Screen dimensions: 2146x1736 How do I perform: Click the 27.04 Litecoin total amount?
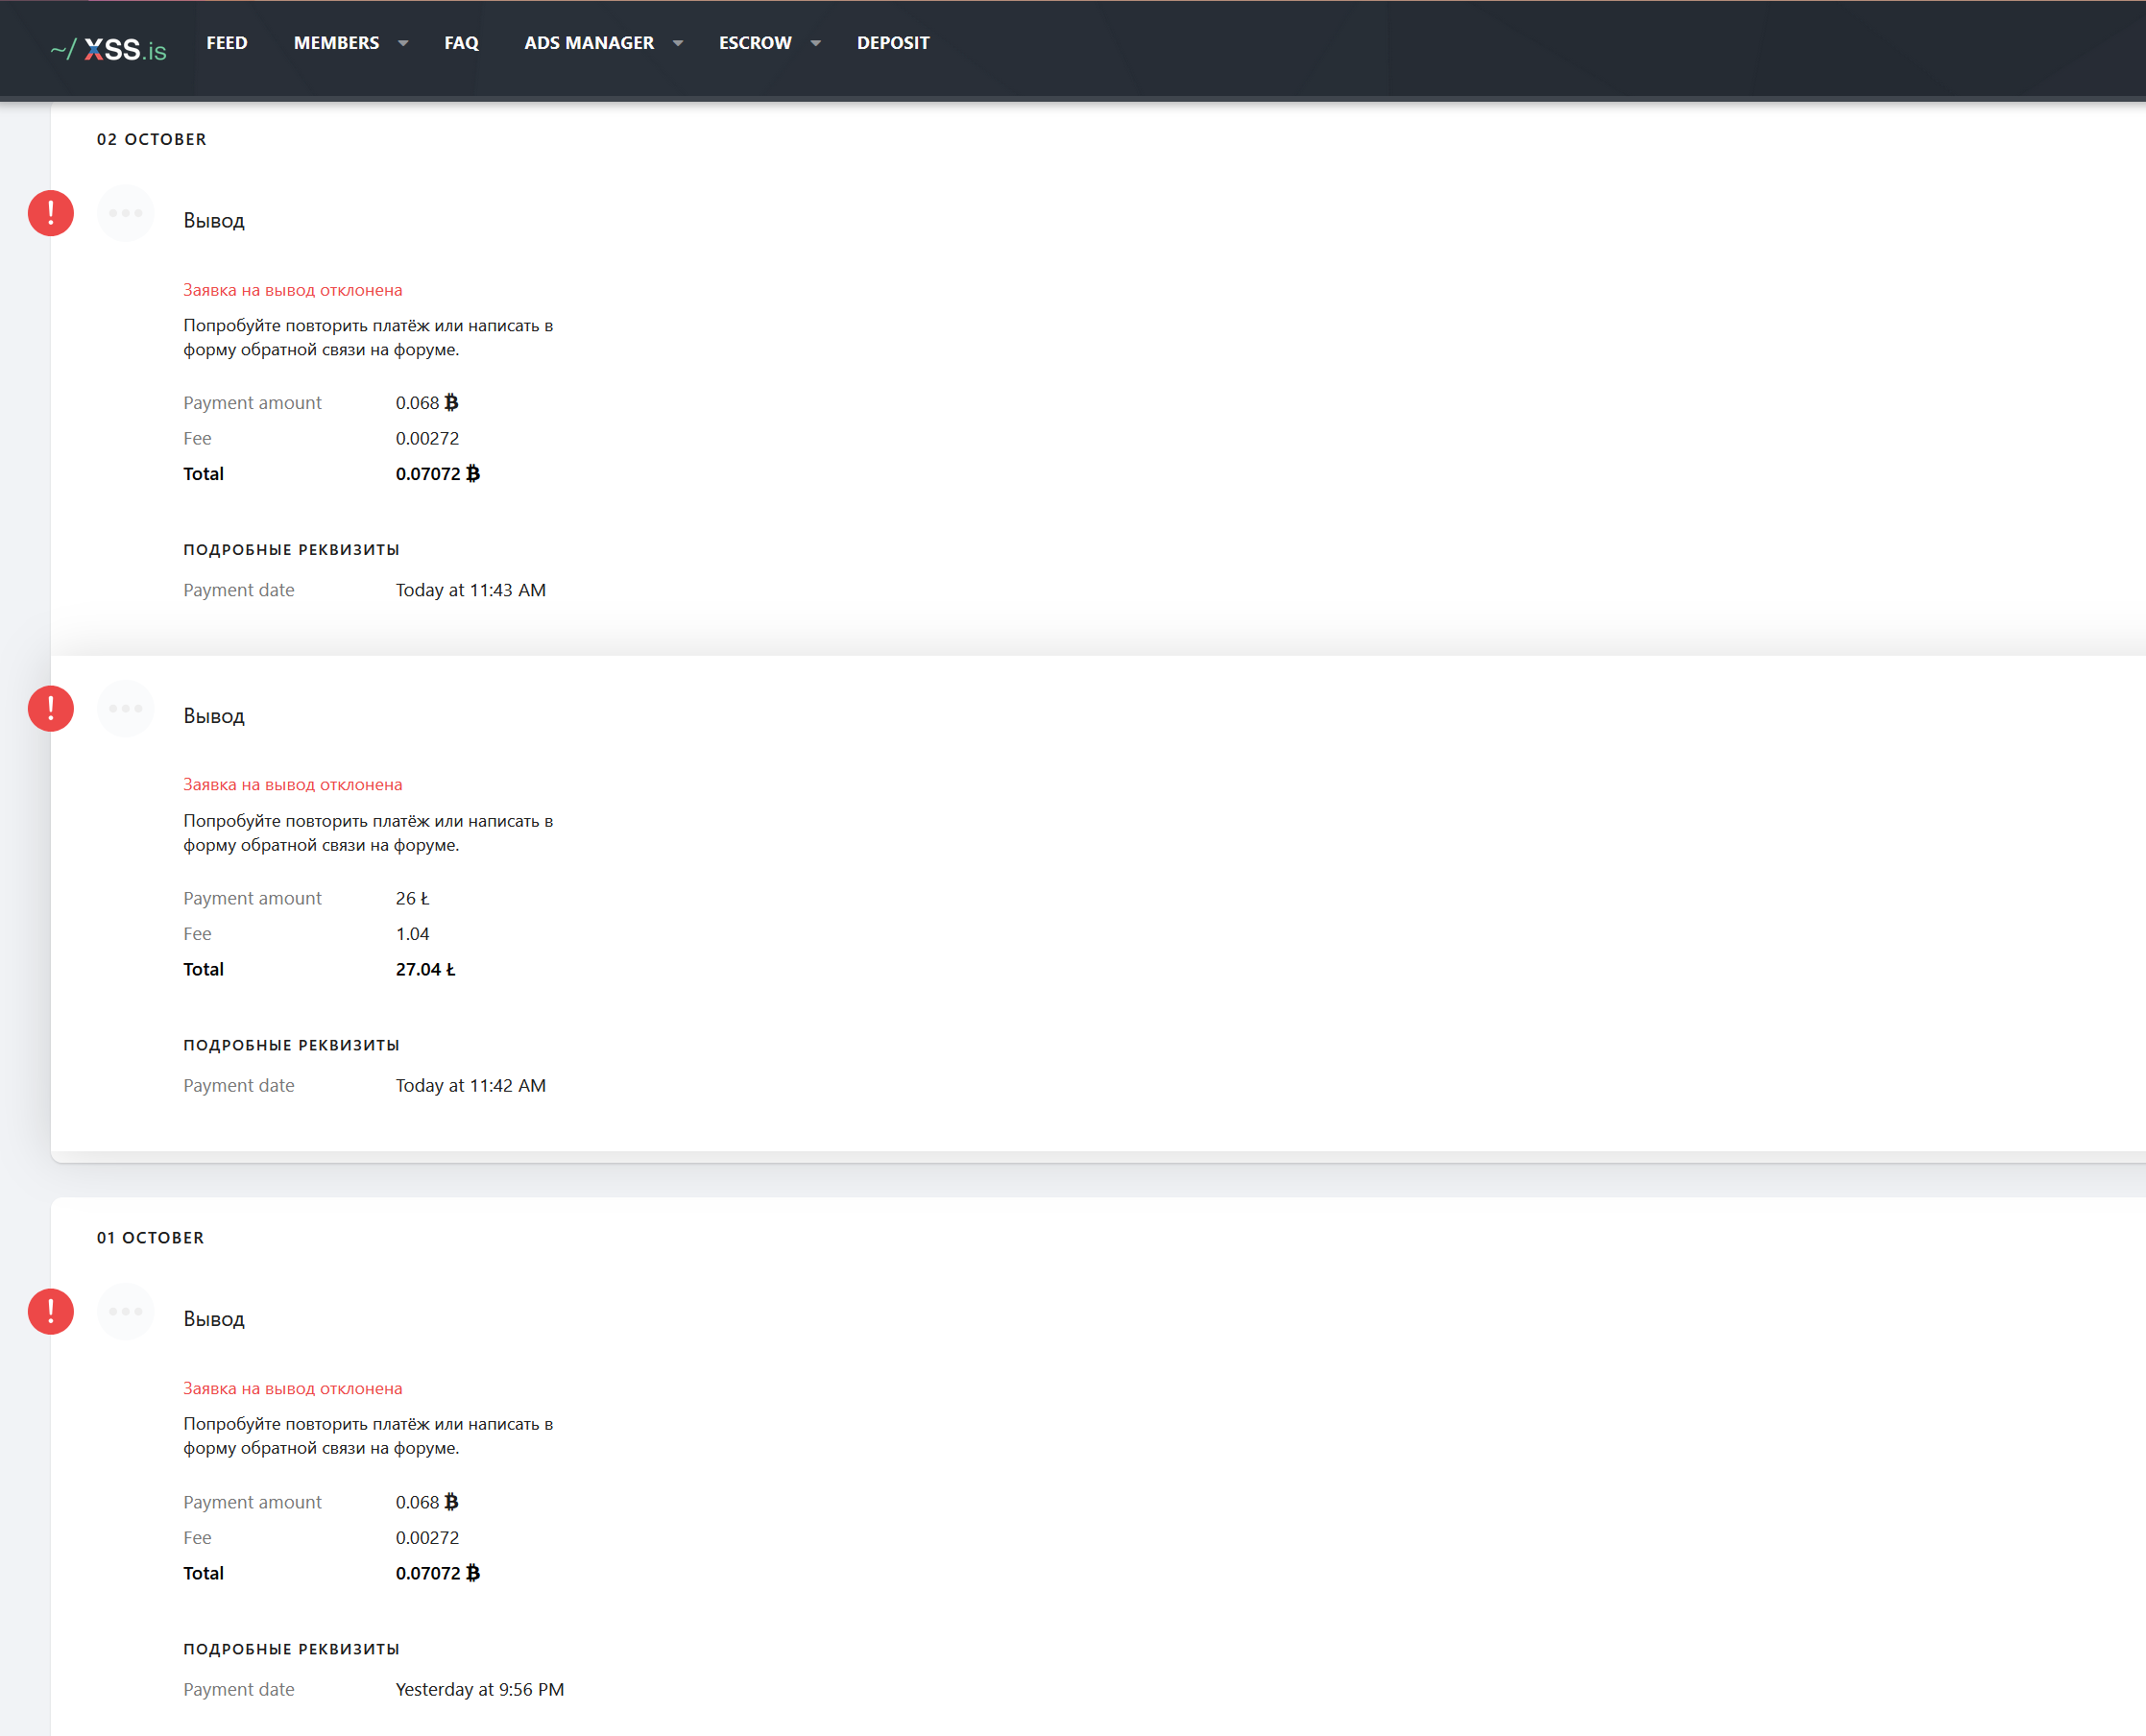[425, 969]
